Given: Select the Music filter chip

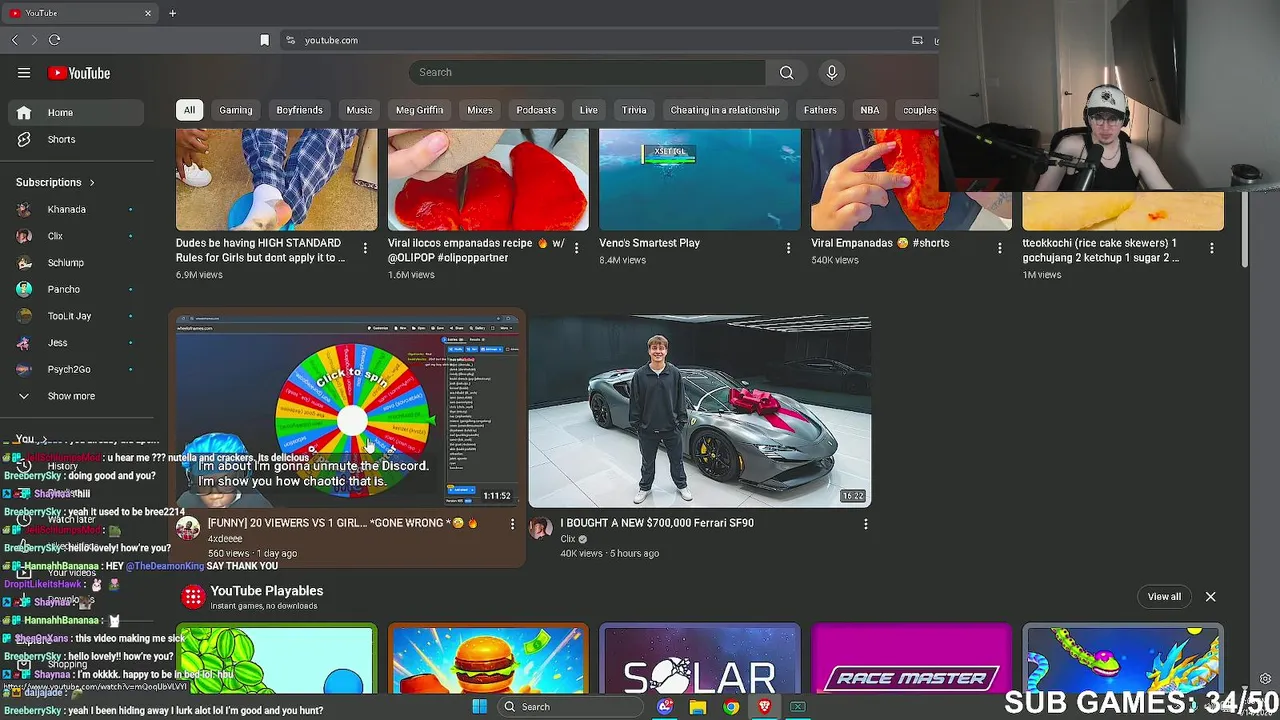Looking at the screenshot, I should [359, 110].
